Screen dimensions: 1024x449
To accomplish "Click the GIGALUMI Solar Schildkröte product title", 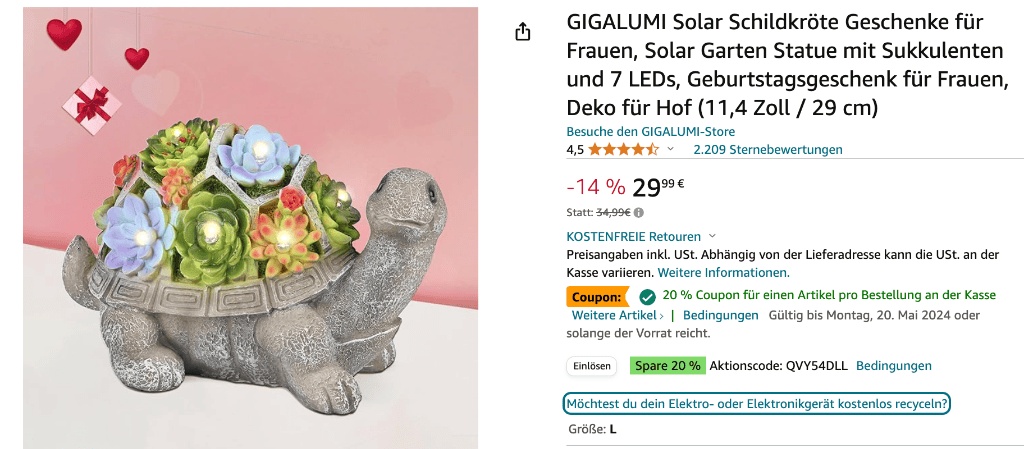I will pos(786,64).
